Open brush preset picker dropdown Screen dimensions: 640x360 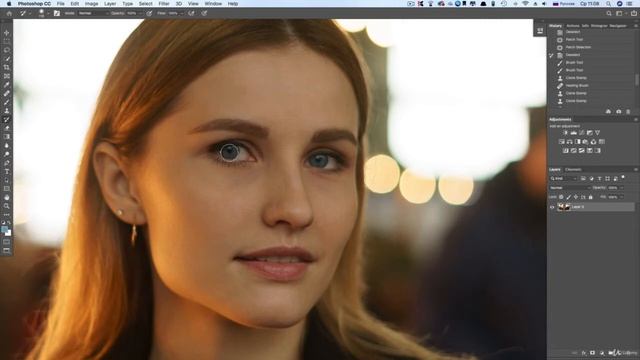[x=48, y=13]
